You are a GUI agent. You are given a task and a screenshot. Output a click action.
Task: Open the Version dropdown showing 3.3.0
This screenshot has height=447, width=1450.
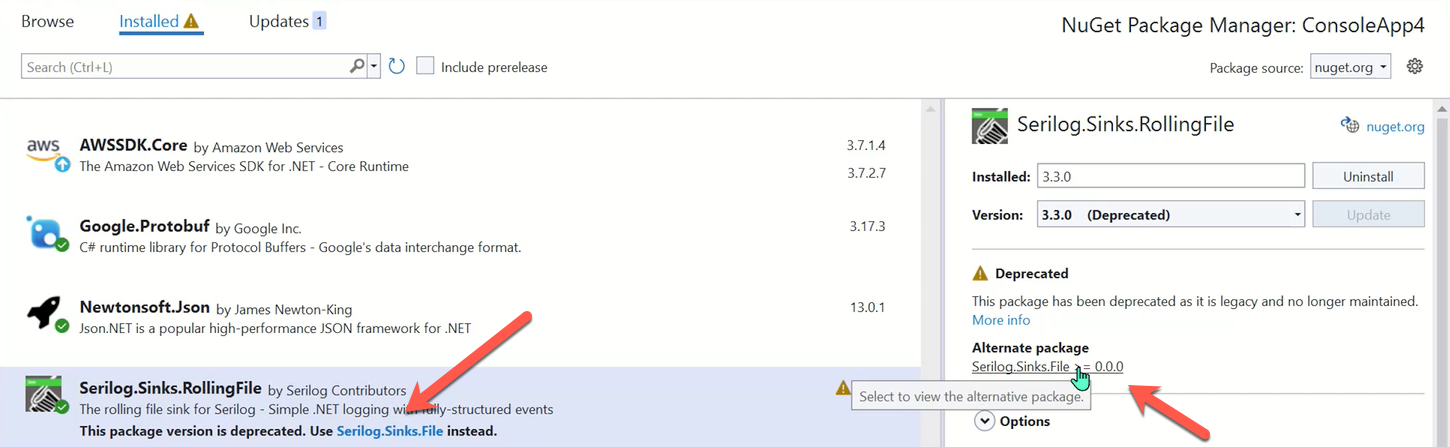click(x=1170, y=214)
